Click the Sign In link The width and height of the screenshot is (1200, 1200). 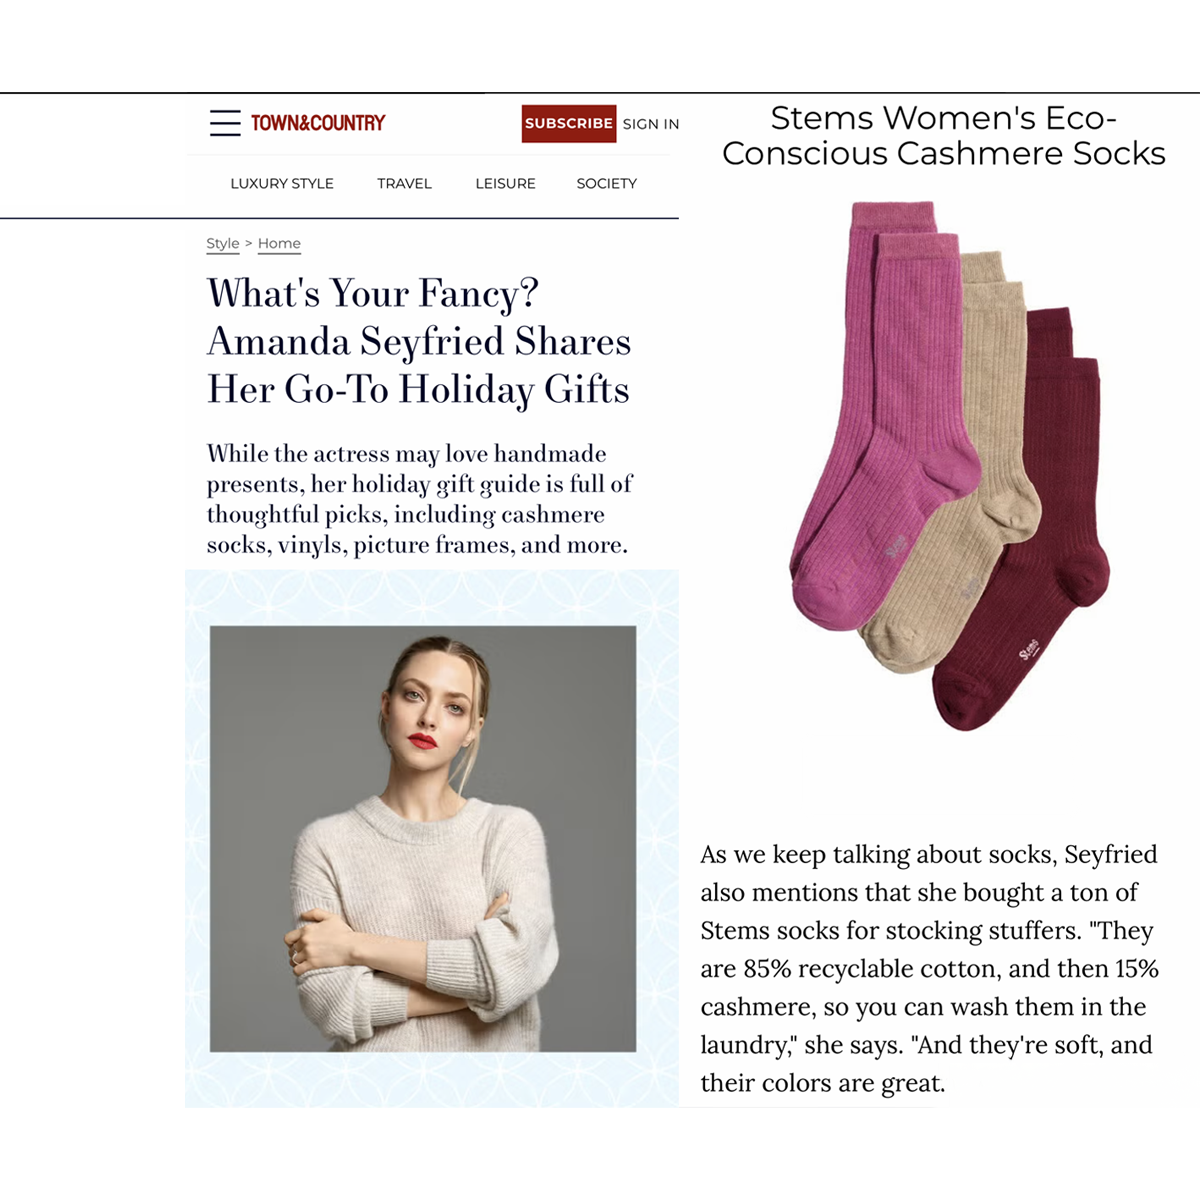651,124
